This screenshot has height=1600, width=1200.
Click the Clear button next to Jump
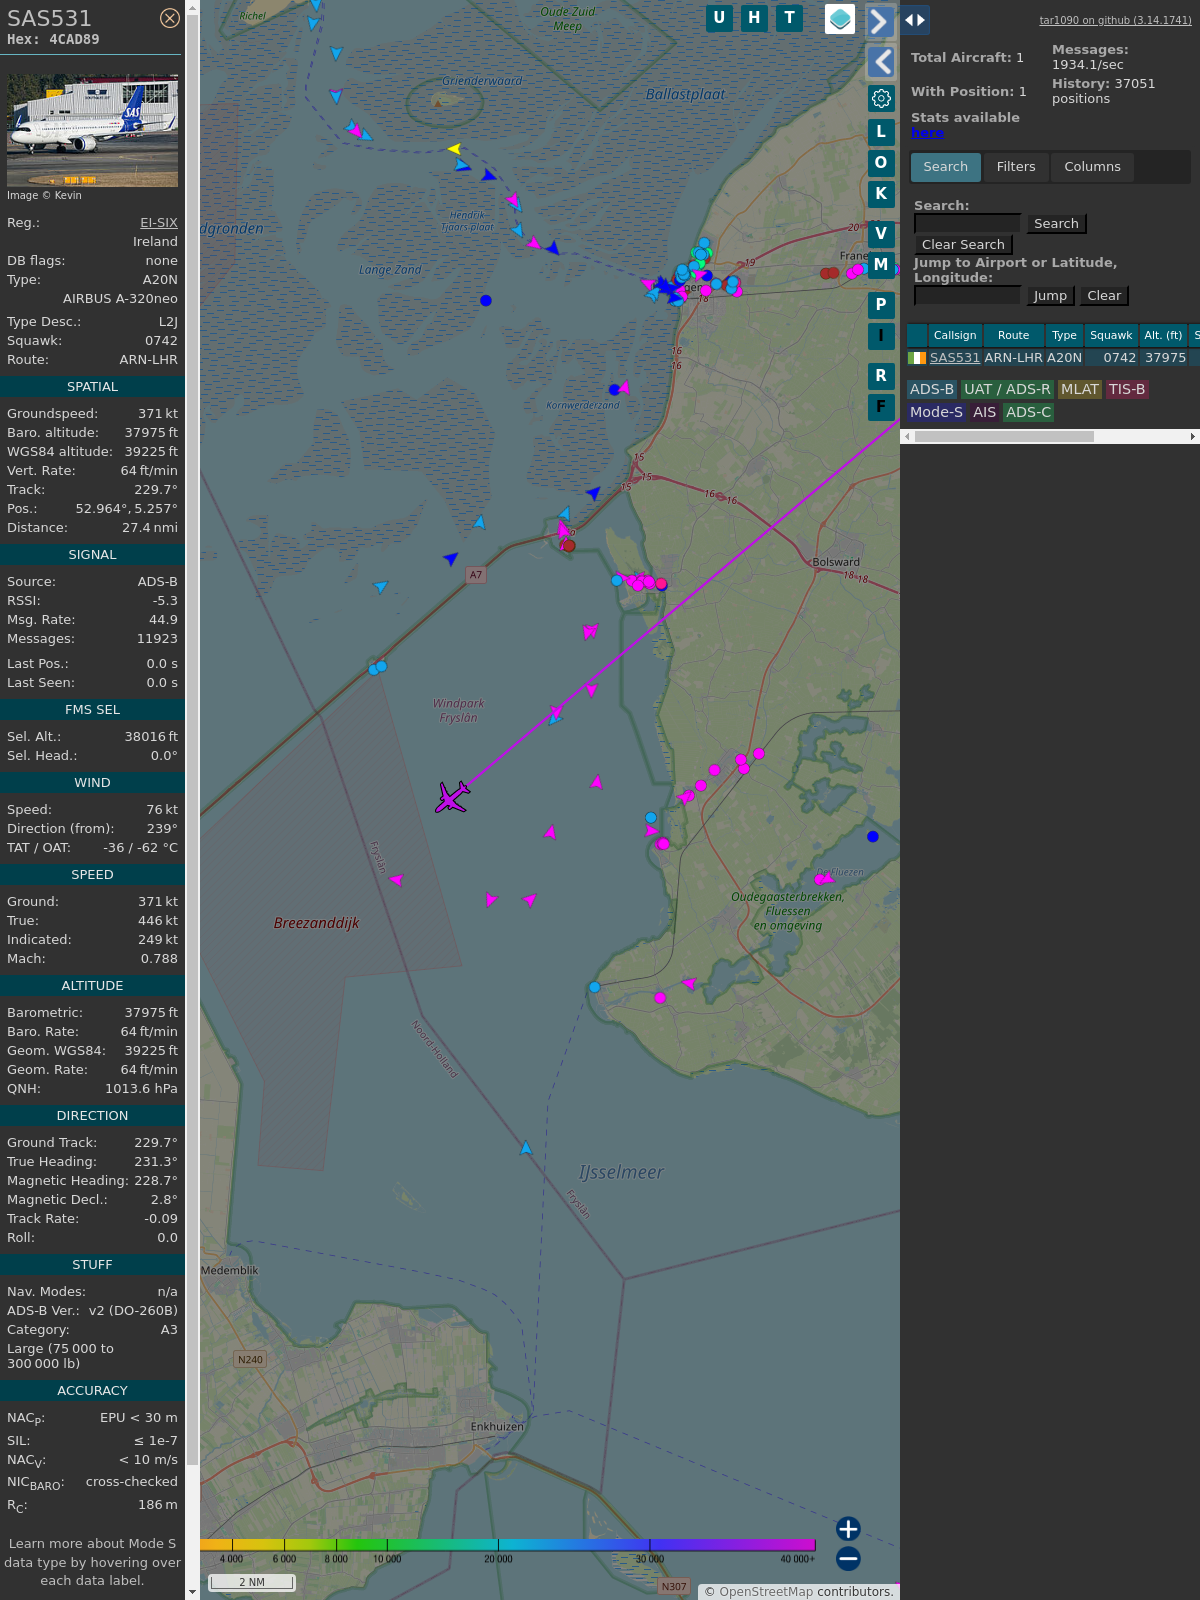pyautogui.click(x=1104, y=296)
